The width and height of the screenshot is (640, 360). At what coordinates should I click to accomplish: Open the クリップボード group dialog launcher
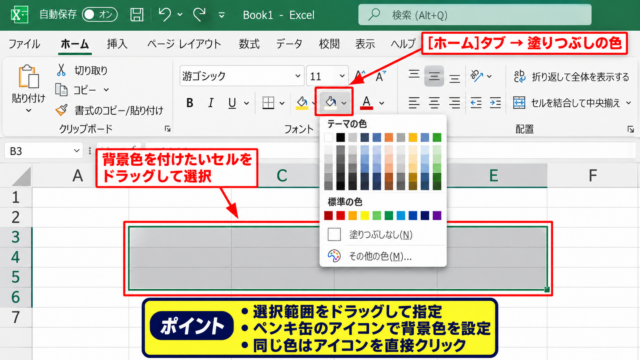pos(167,129)
